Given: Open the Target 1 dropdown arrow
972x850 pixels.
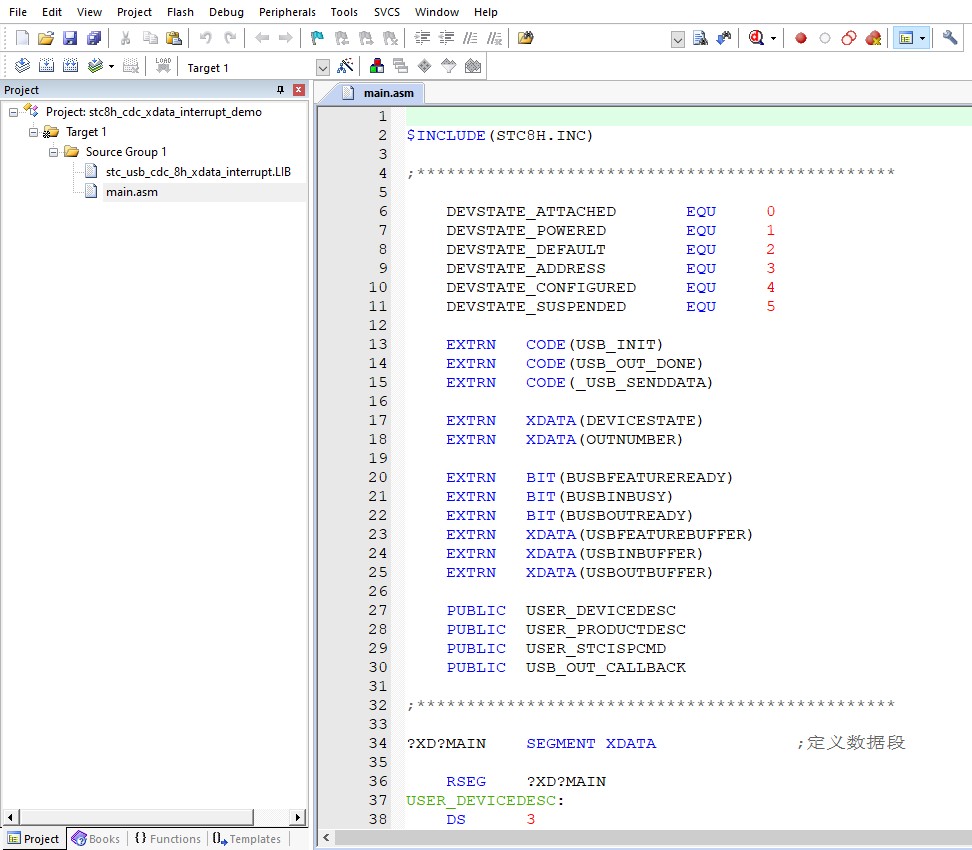Looking at the screenshot, I should [322, 67].
